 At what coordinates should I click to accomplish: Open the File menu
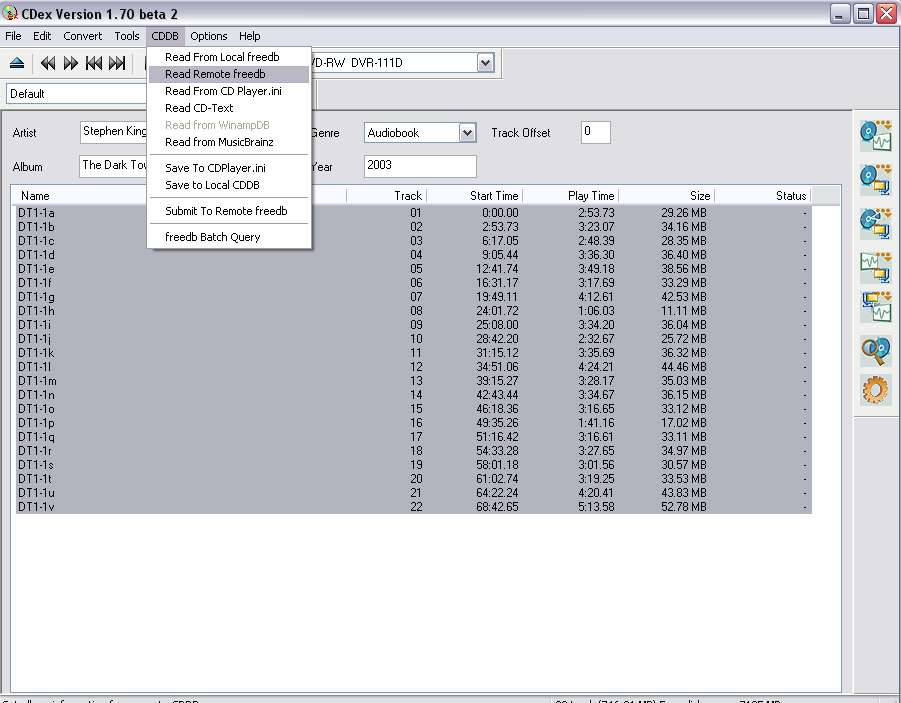[13, 36]
